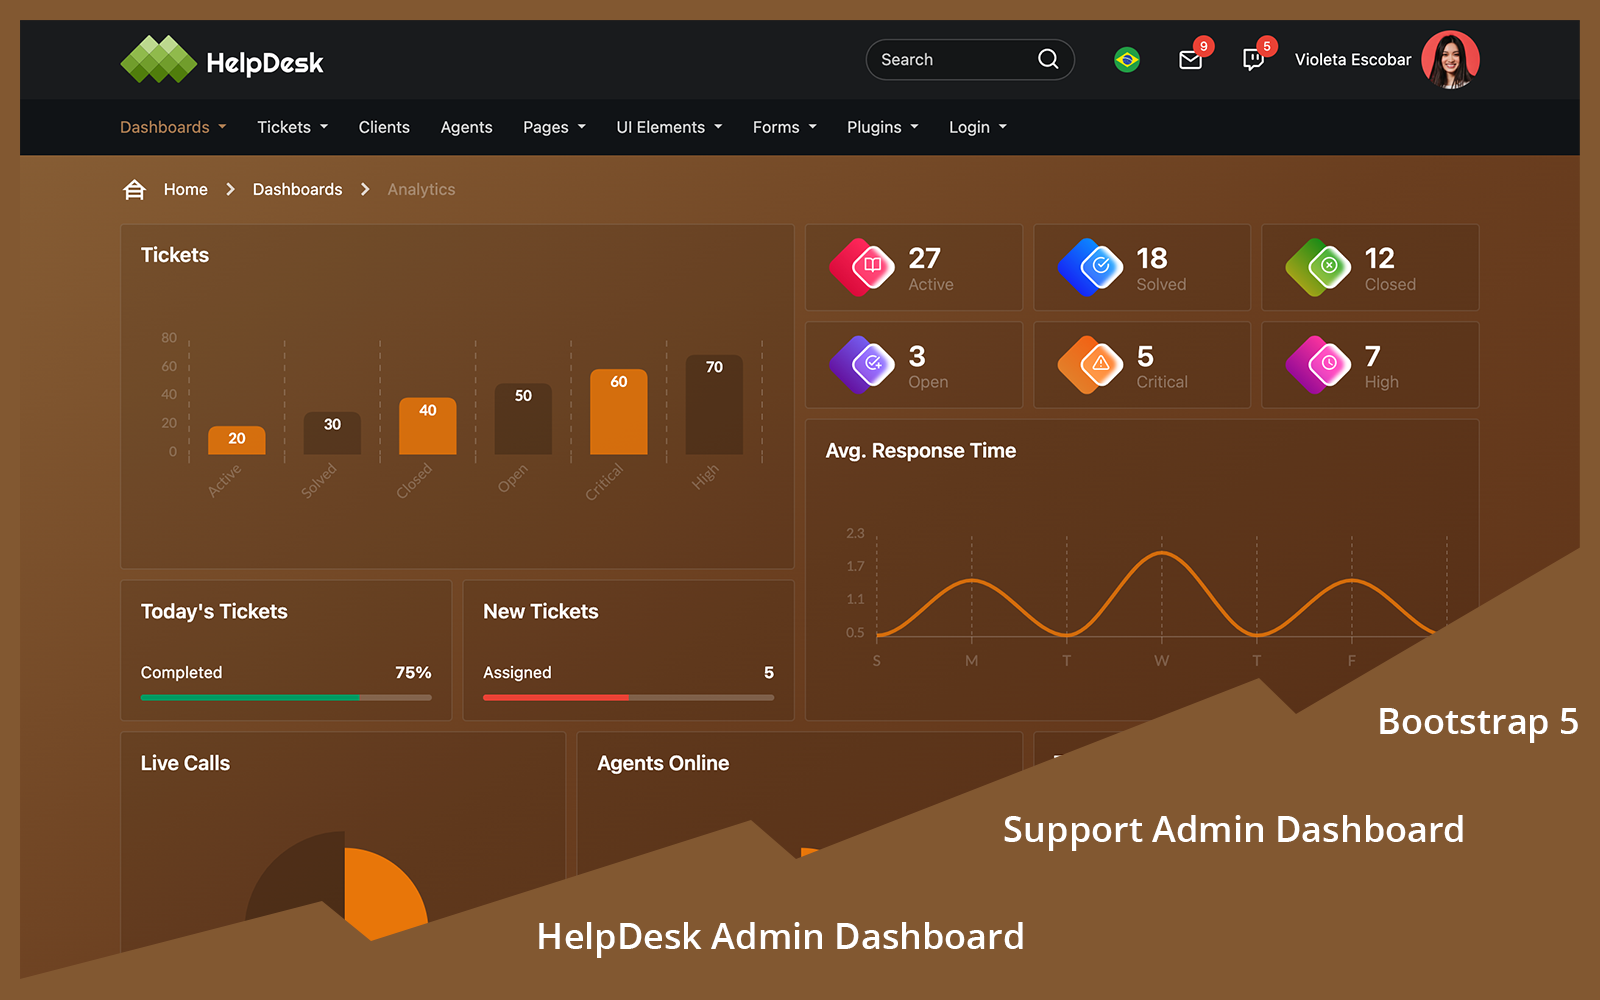Image resolution: width=1600 pixels, height=1000 pixels.
Task: Click the Home breadcrumb link
Action: [185, 189]
